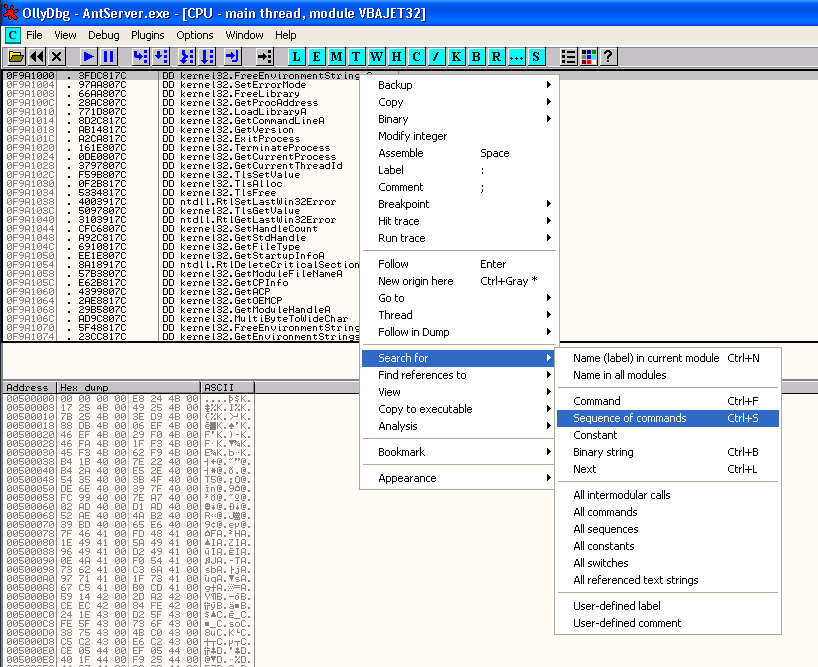This screenshot has height=667, width=818.
Task: Expand the Hit trace submenu
Action: (460, 221)
